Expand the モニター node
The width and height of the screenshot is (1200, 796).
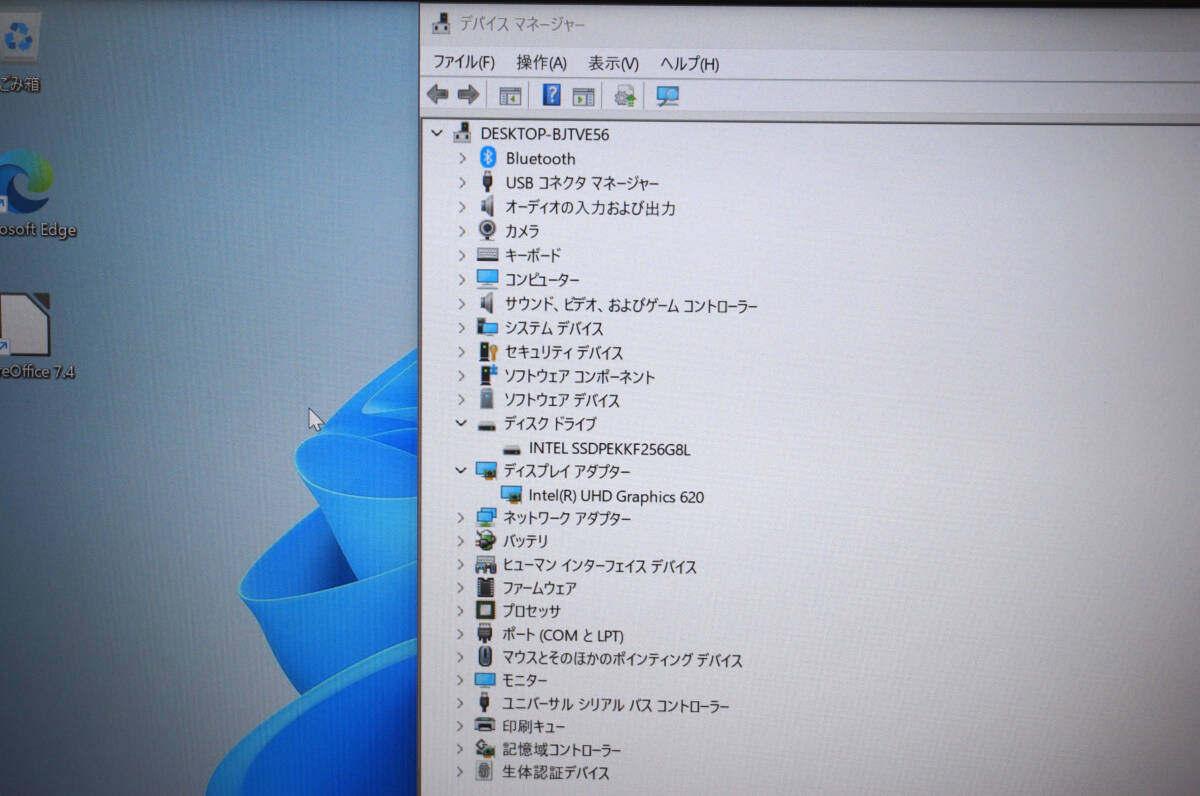pos(460,680)
